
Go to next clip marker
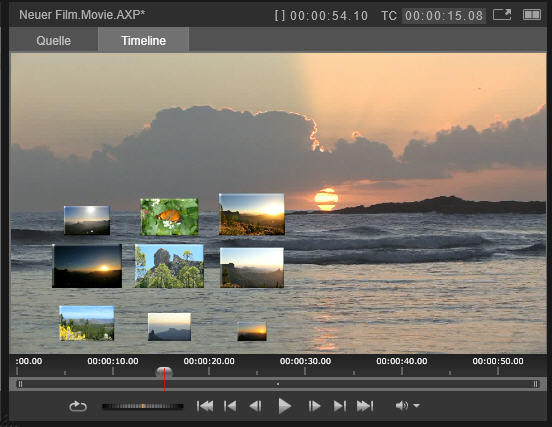coord(340,406)
